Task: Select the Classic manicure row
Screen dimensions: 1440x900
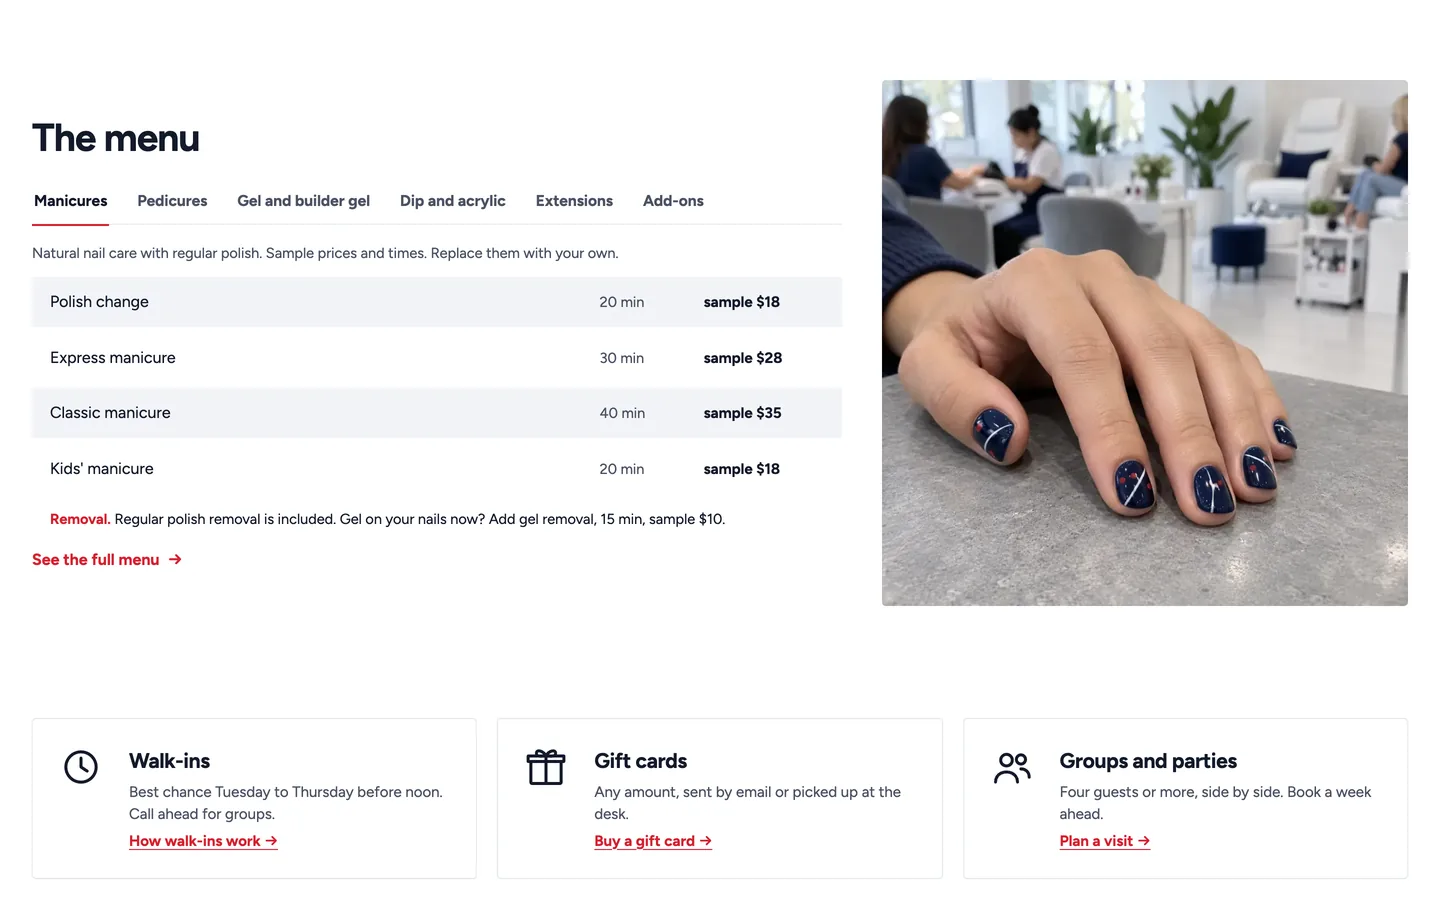Action: pyautogui.click(x=437, y=413)
